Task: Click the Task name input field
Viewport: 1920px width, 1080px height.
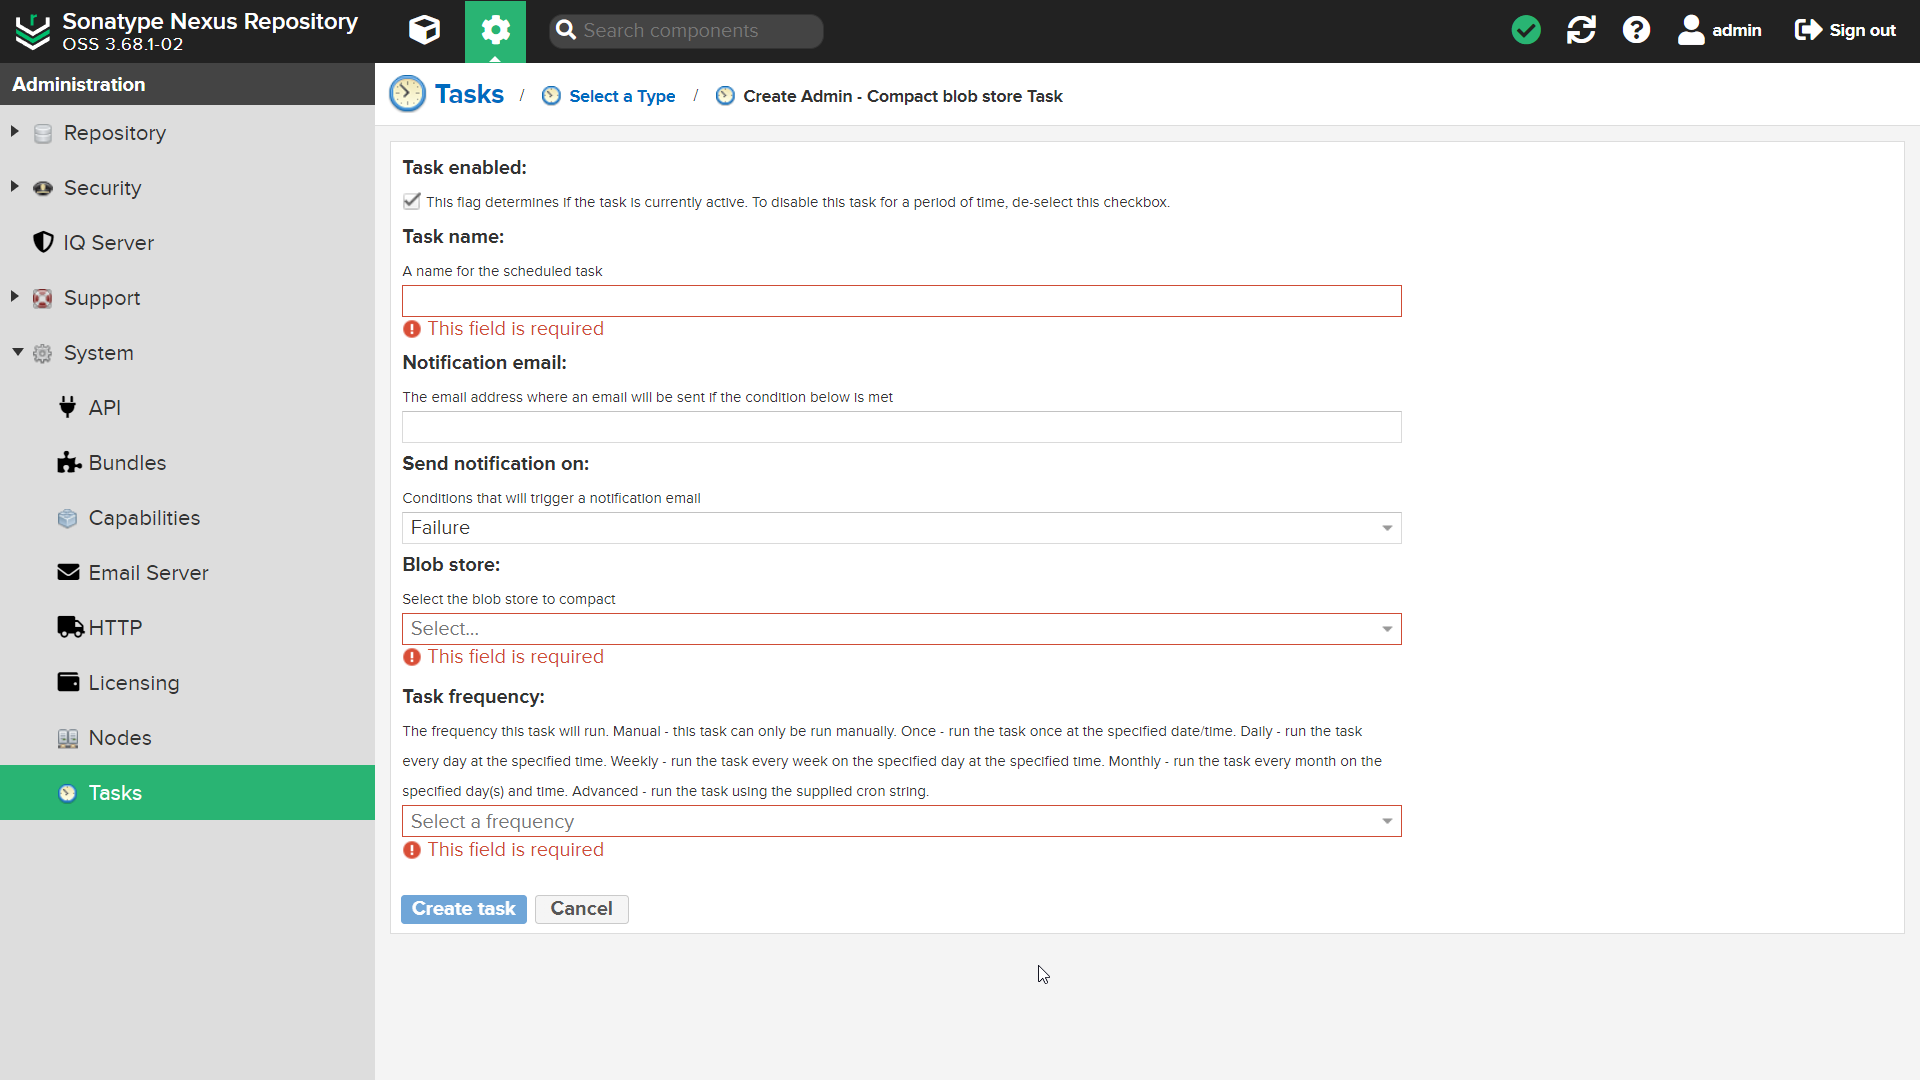Action: (902, 299)
